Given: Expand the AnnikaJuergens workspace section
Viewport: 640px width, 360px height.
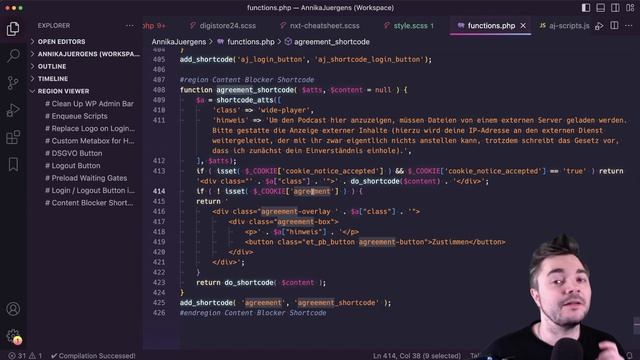Looking at the screenshot, I should coord(84,54).
